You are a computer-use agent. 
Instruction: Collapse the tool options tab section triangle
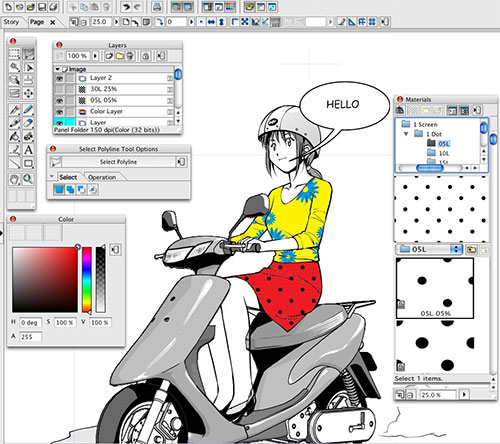(52, 176)
